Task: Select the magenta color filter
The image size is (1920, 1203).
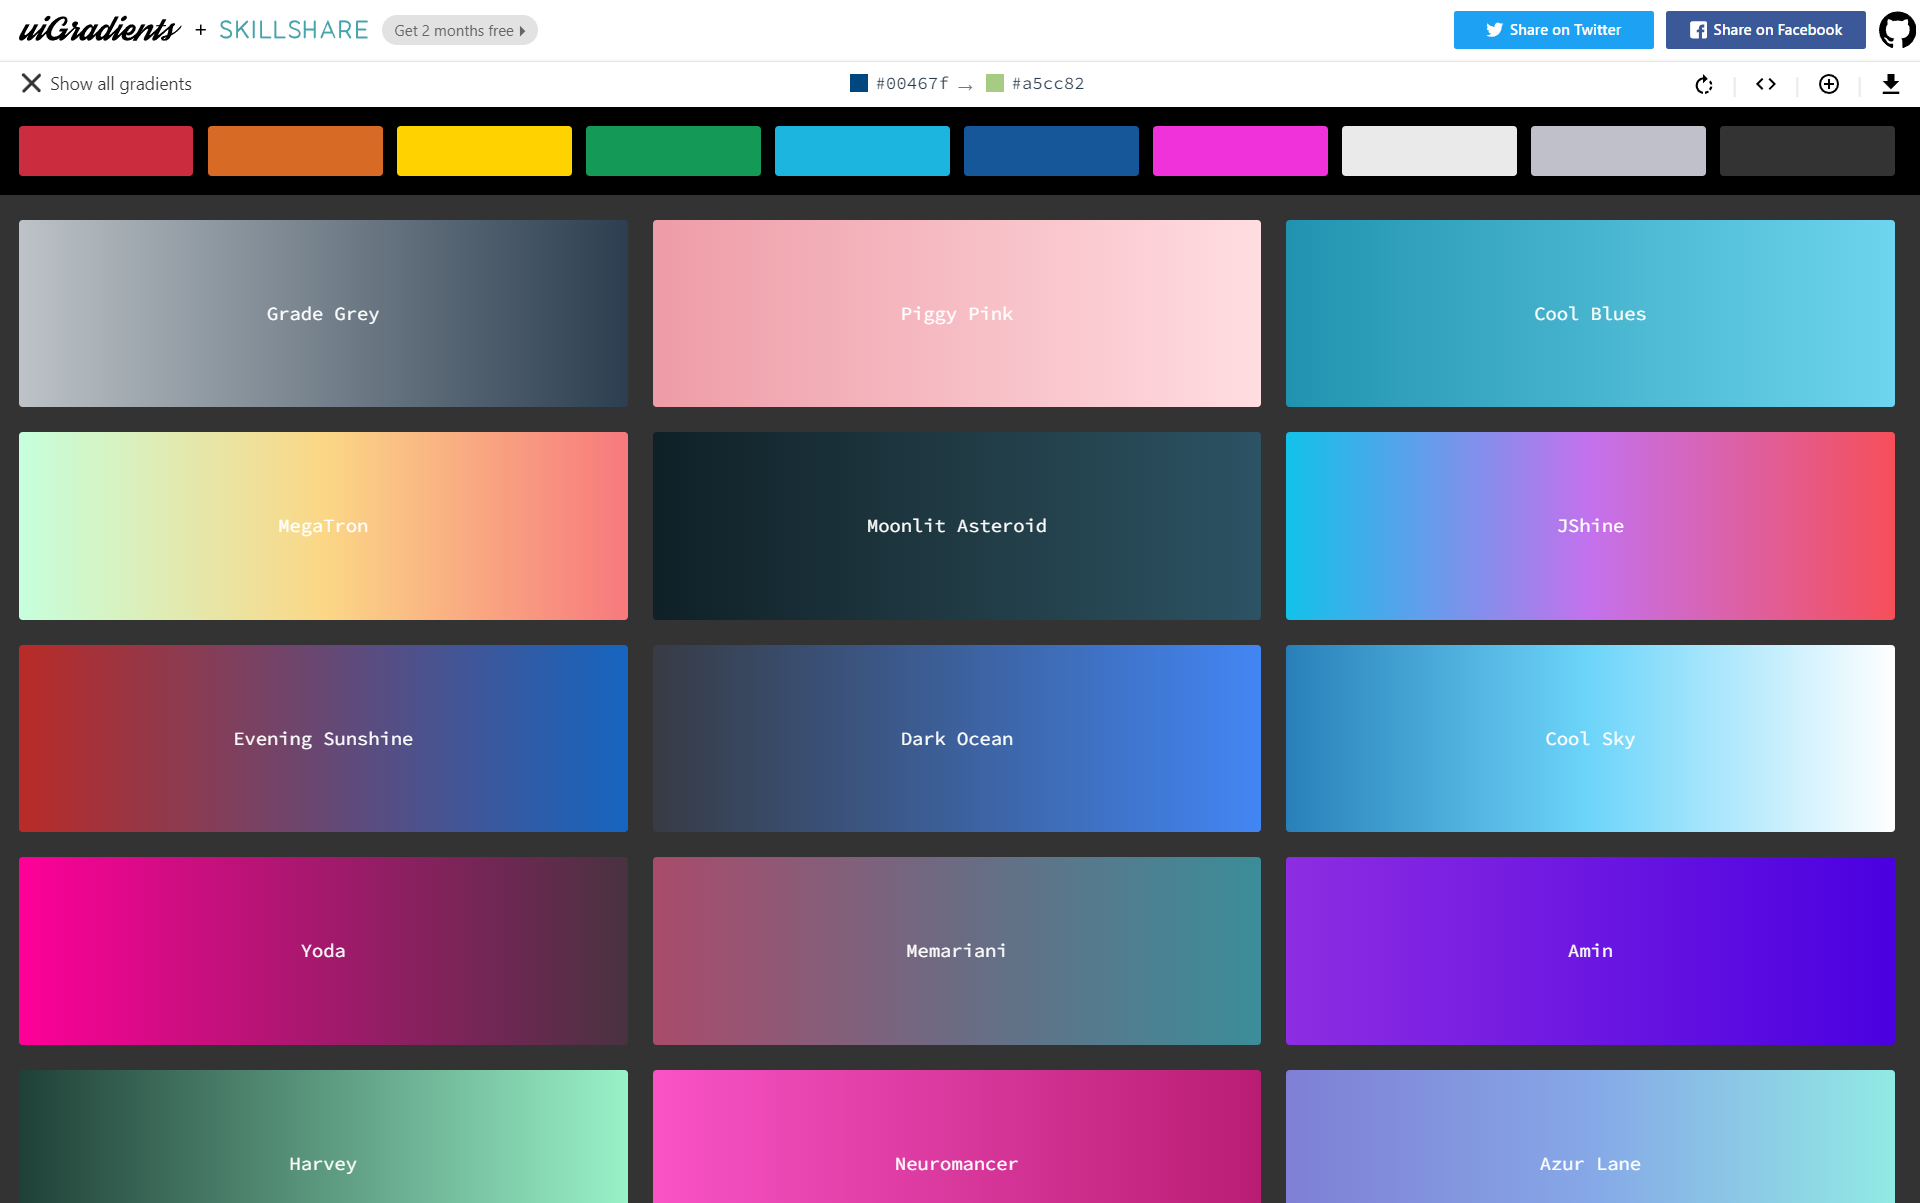Action: pyautogui.click(x=1240, y=151)
